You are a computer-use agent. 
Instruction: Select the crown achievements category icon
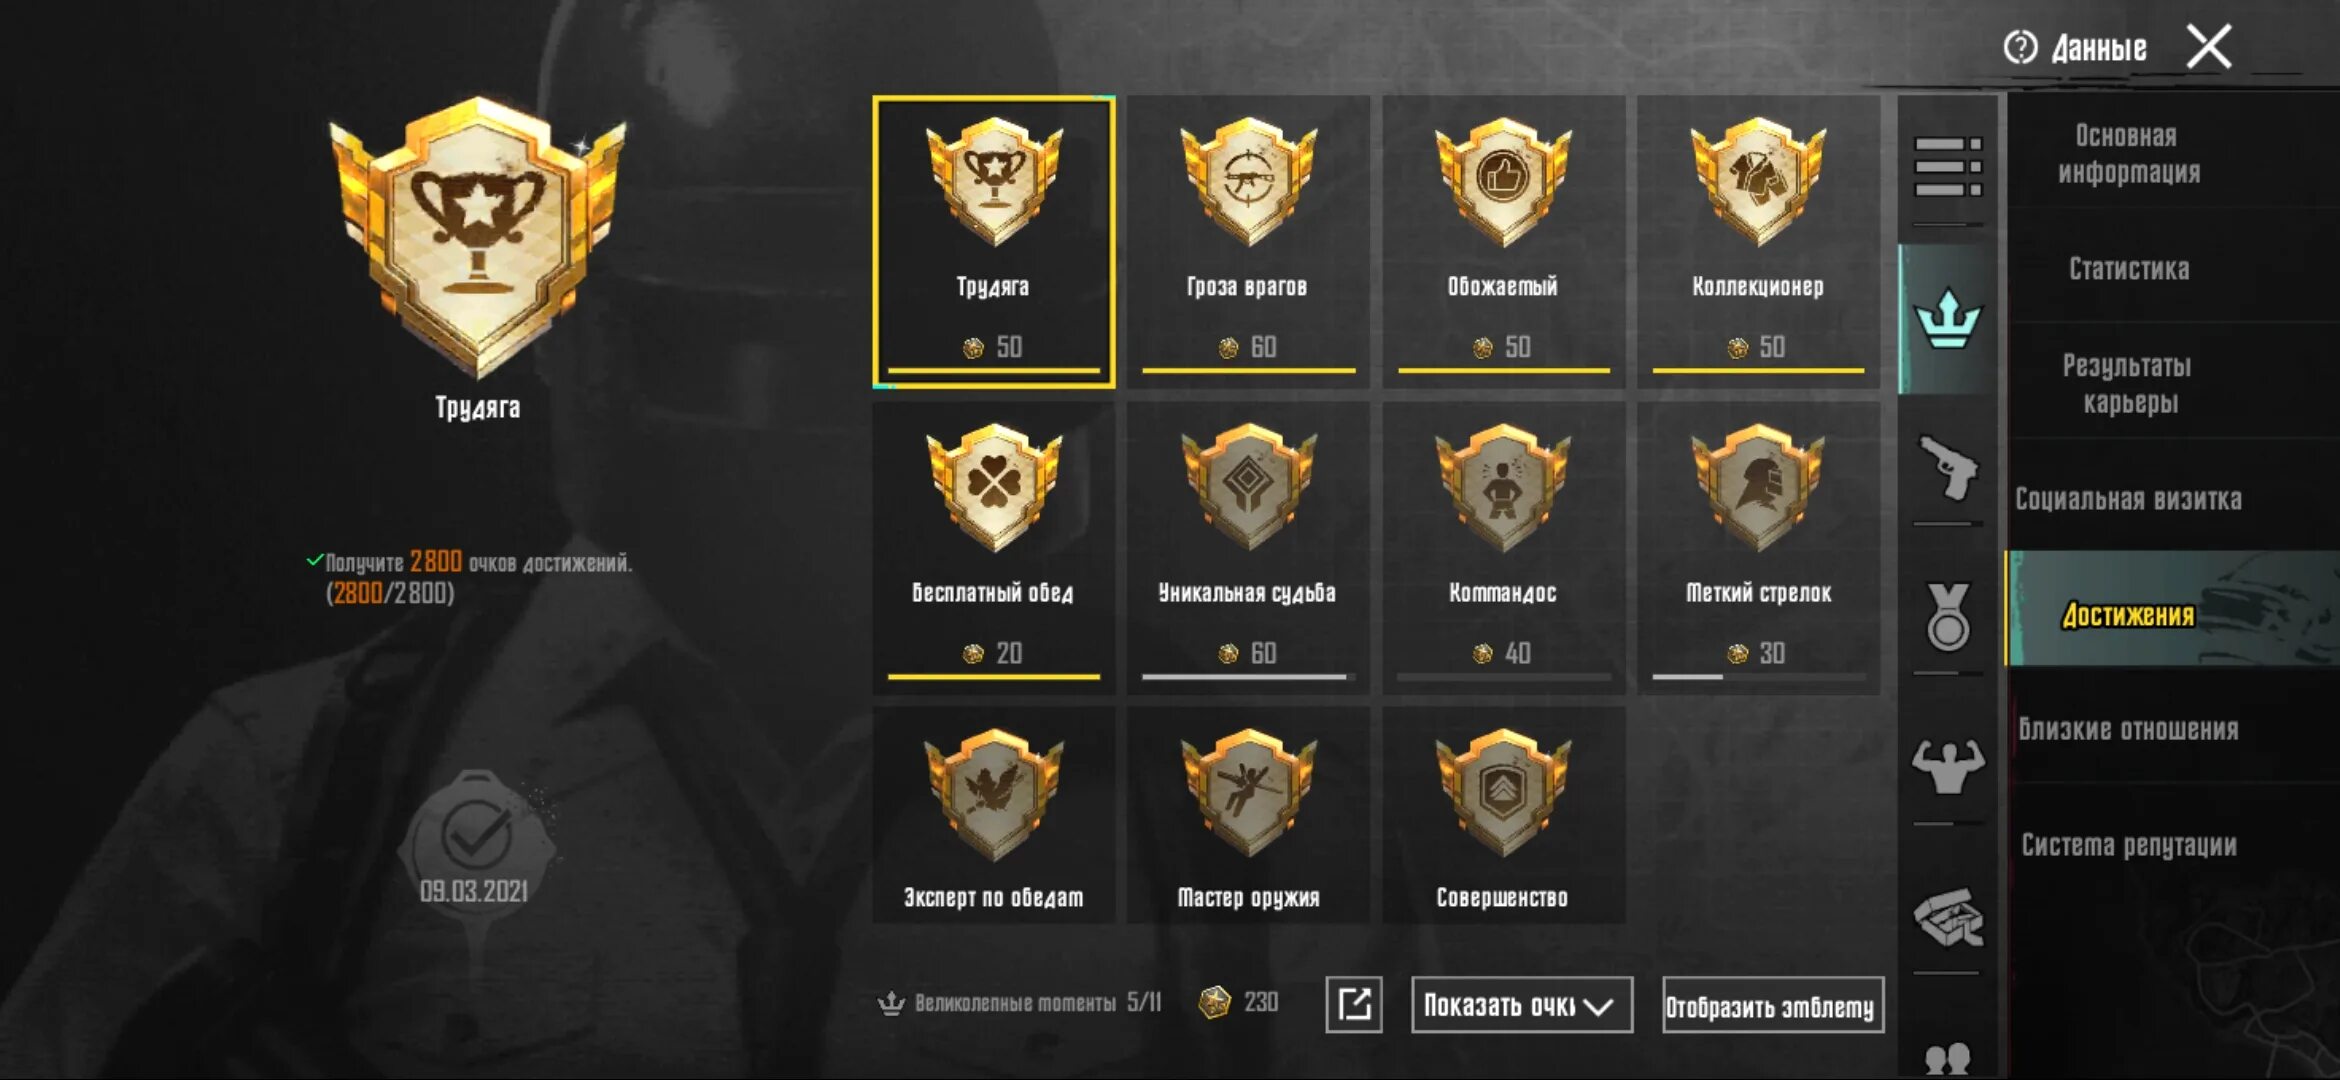click(1947, 319)
